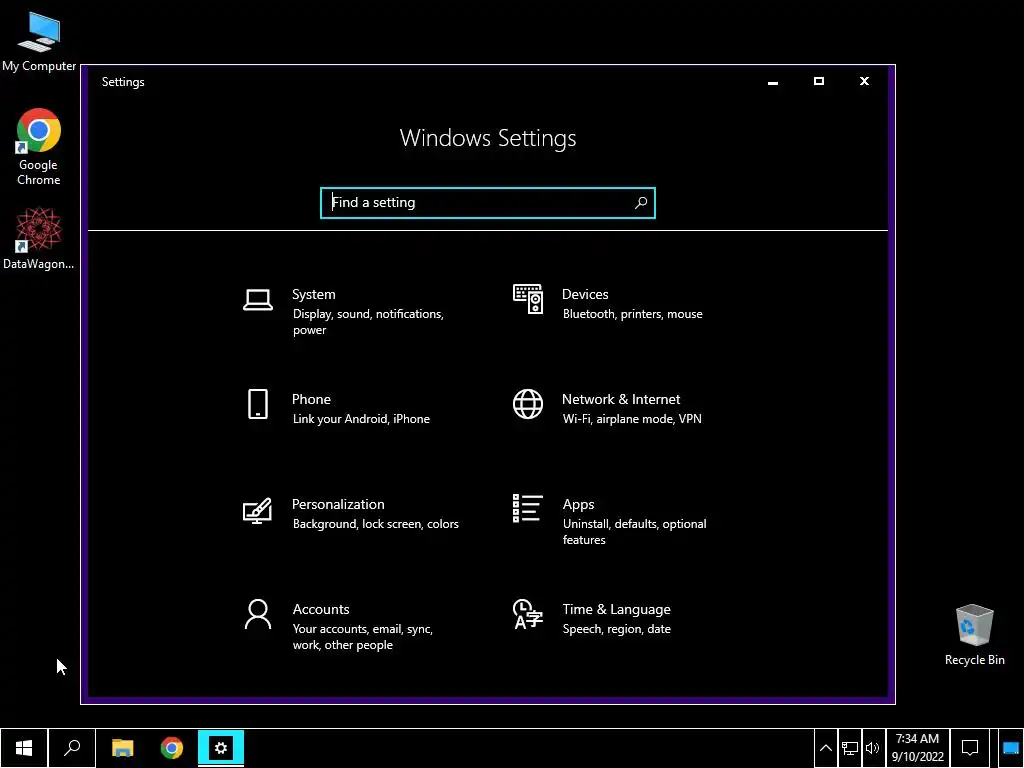The image size is (1024, 768).
Task: Open the Personalization title
Action: tap(338, 504)
